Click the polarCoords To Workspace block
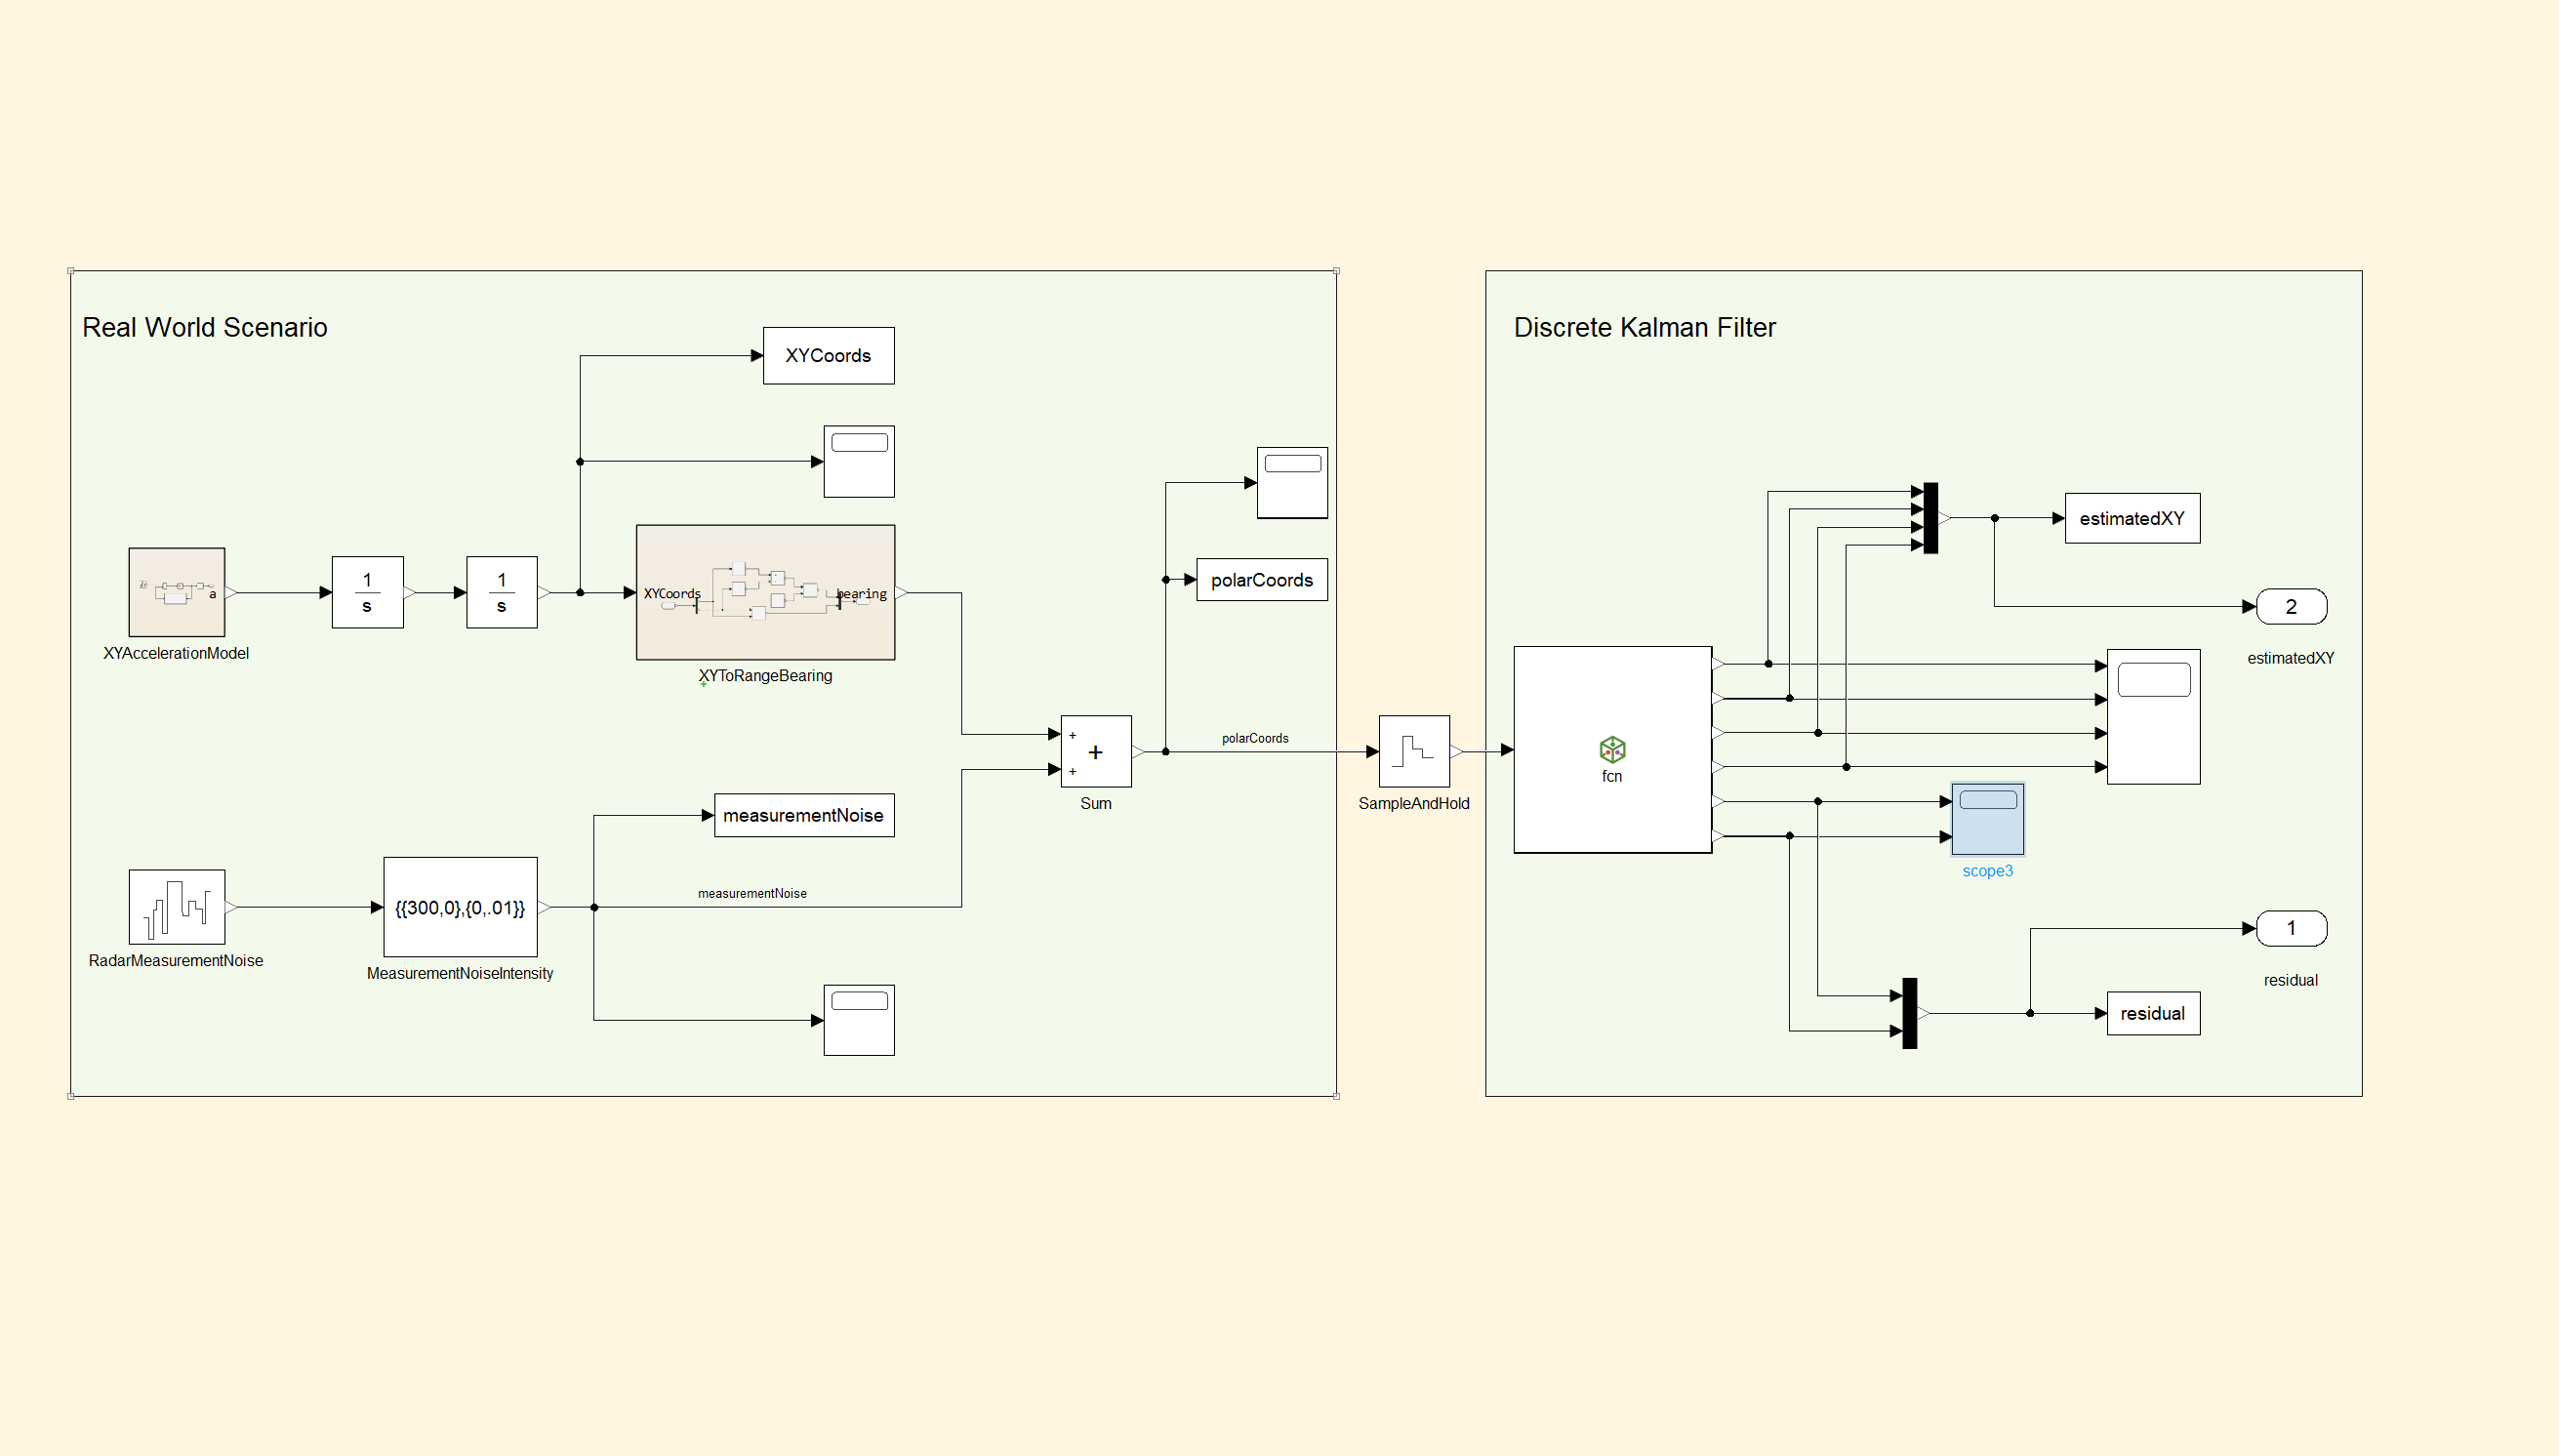This screenshot has width=2559, height=1456. 1261,580
